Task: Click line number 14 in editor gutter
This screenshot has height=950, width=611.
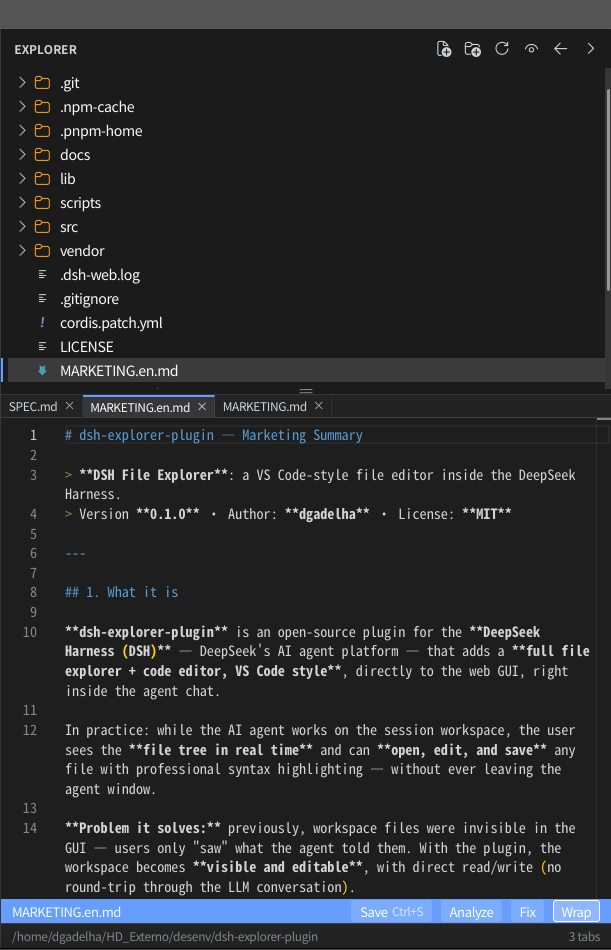Action: (30, 828)
